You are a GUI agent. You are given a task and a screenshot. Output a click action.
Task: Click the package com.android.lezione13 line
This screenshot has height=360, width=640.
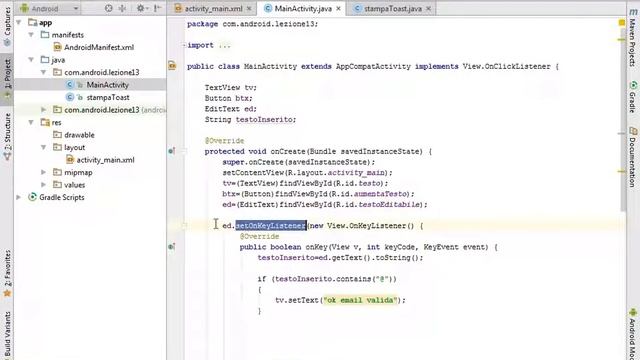pyautogui.click(x=252, y=24)
